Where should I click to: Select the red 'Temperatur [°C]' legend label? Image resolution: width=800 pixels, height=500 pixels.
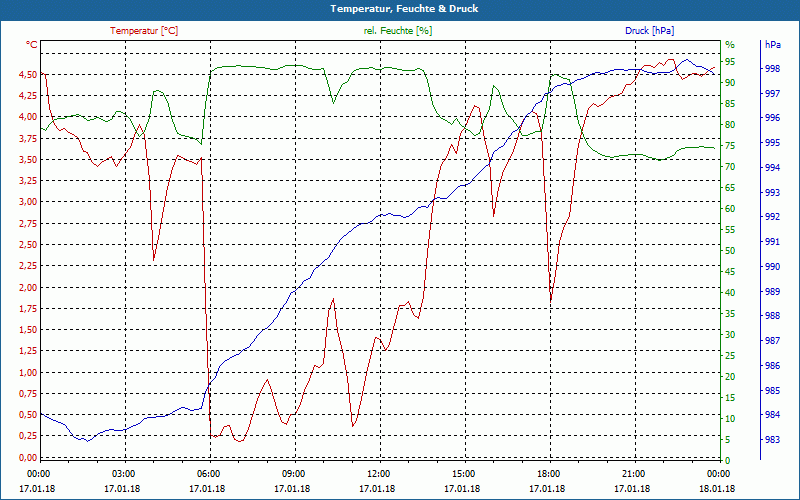pyautogui.click(x=144, y=31)
